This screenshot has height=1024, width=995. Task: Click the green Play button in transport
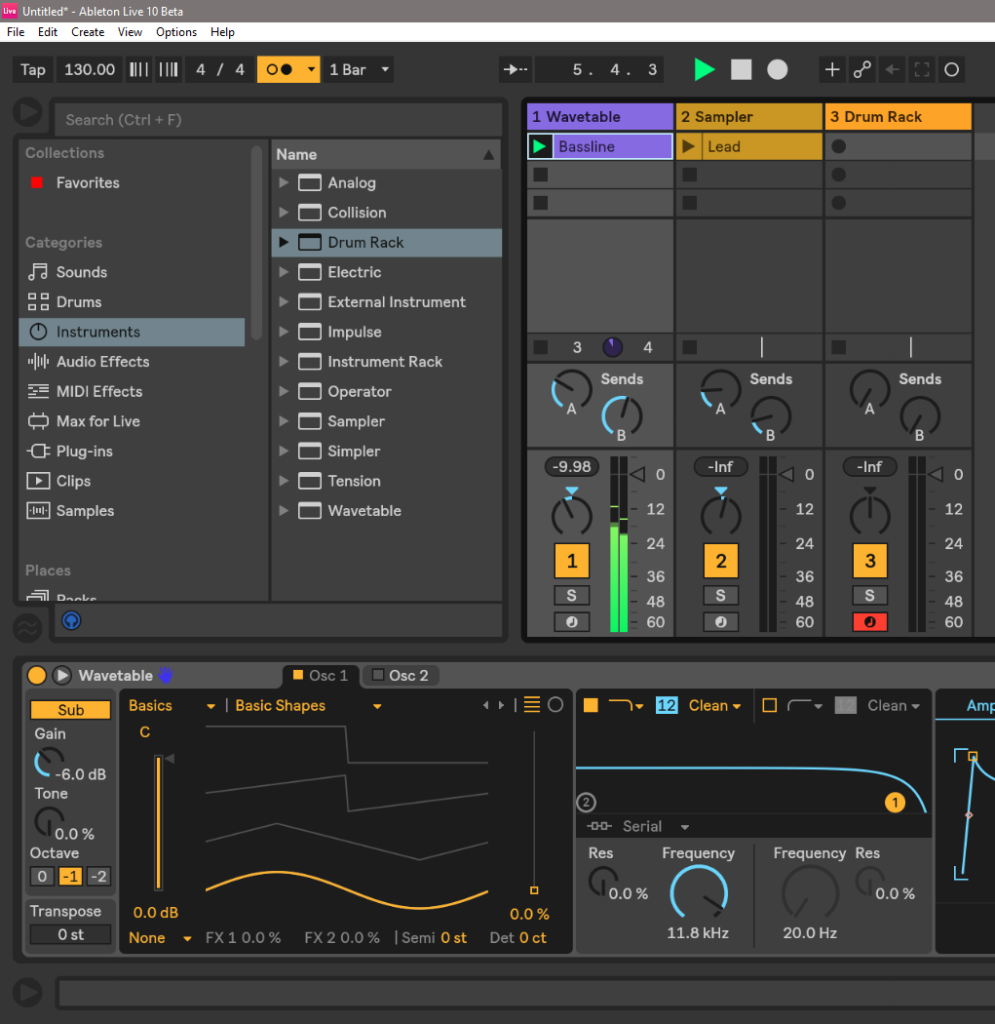pyautogui.click(x=705, y=69)
